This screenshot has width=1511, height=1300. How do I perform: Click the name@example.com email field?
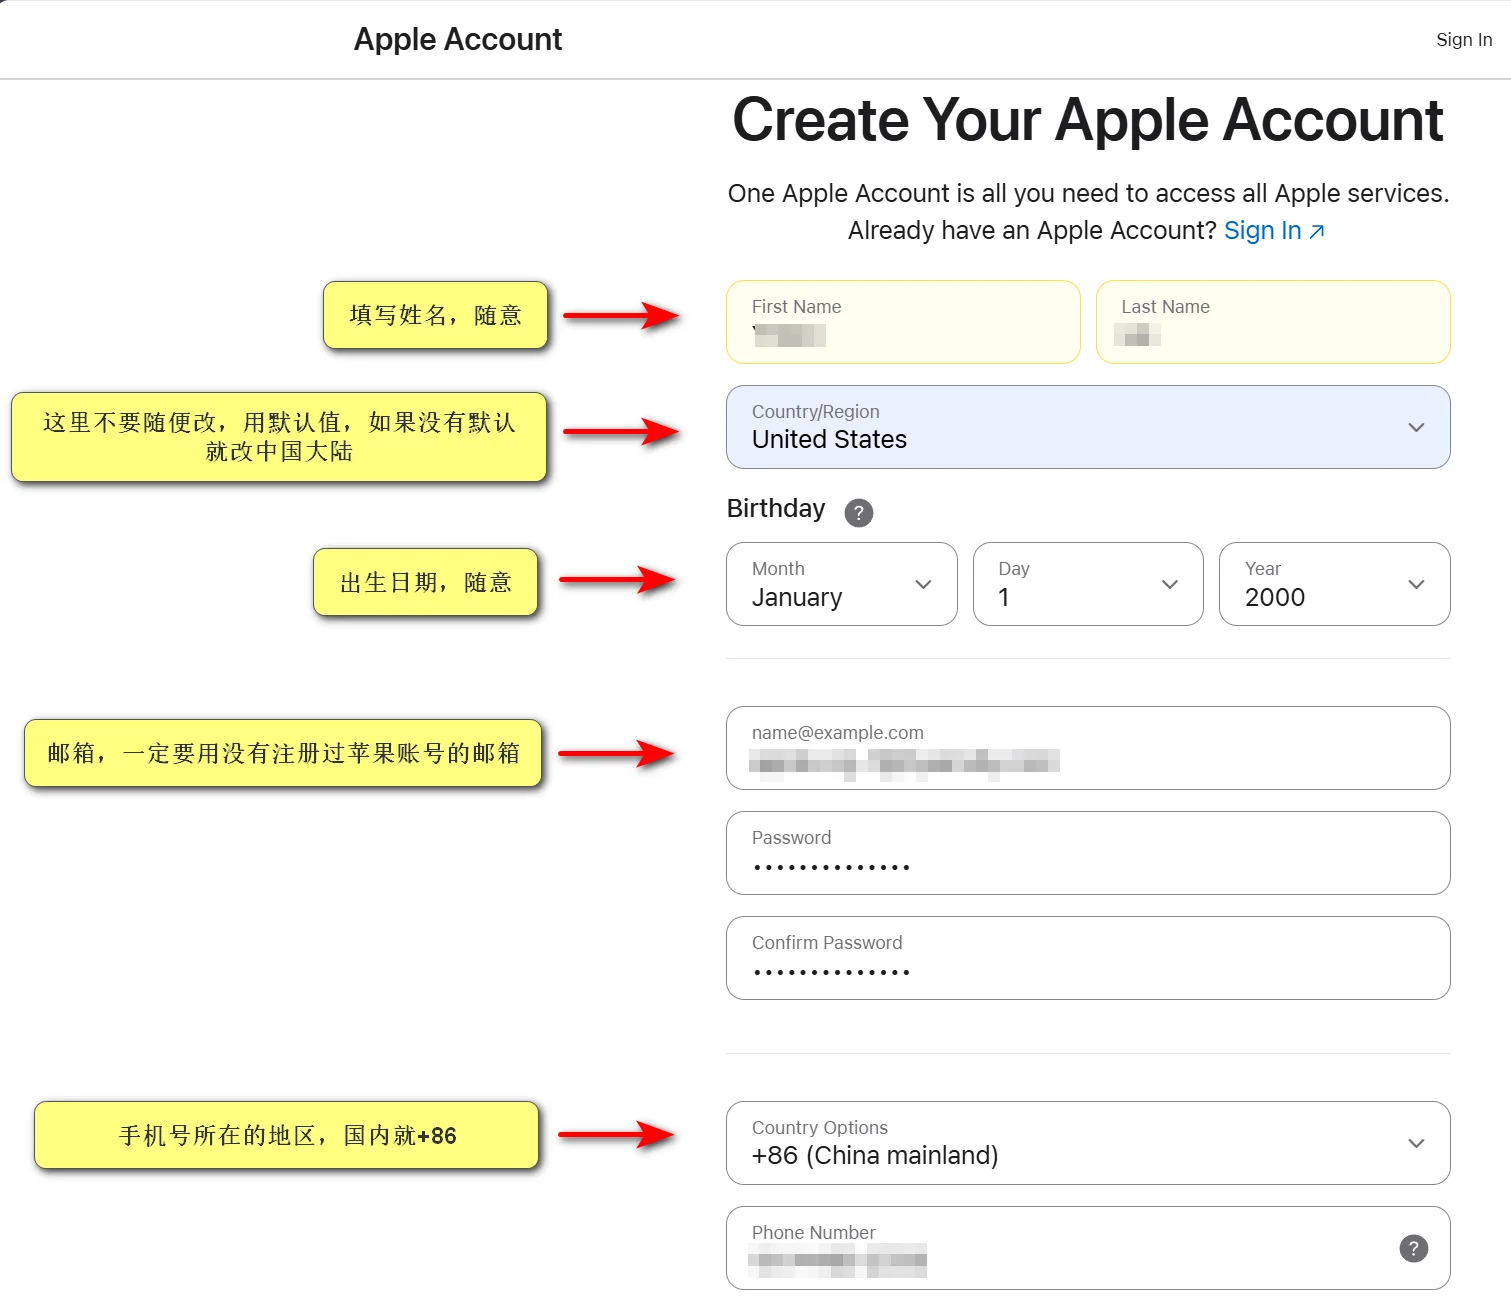[1088, 748]
